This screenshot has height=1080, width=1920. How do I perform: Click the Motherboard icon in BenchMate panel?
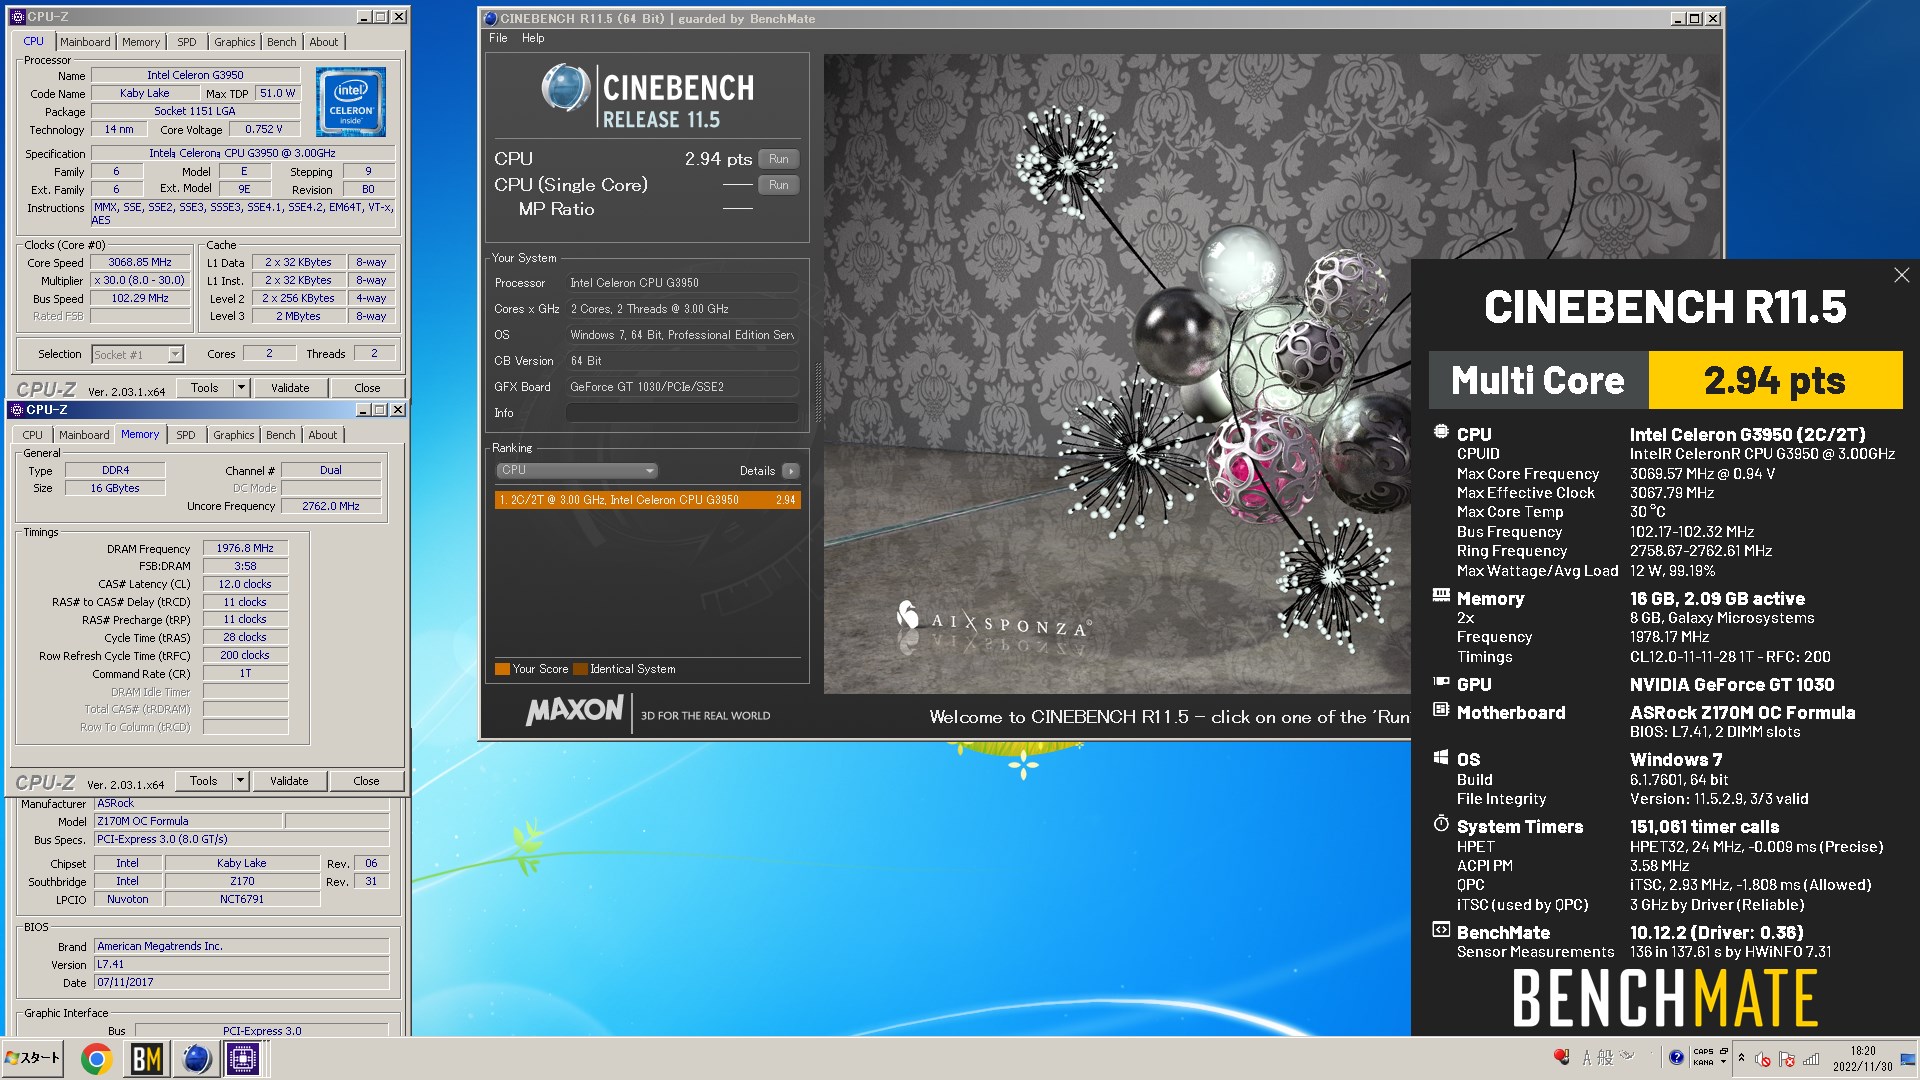pos(1441,710)
